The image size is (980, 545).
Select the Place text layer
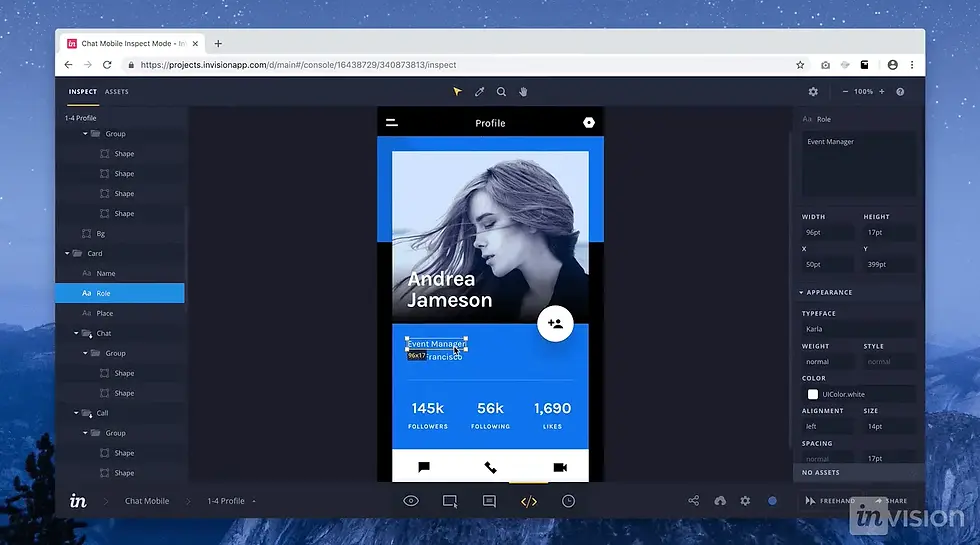click(x=120, y=313)
